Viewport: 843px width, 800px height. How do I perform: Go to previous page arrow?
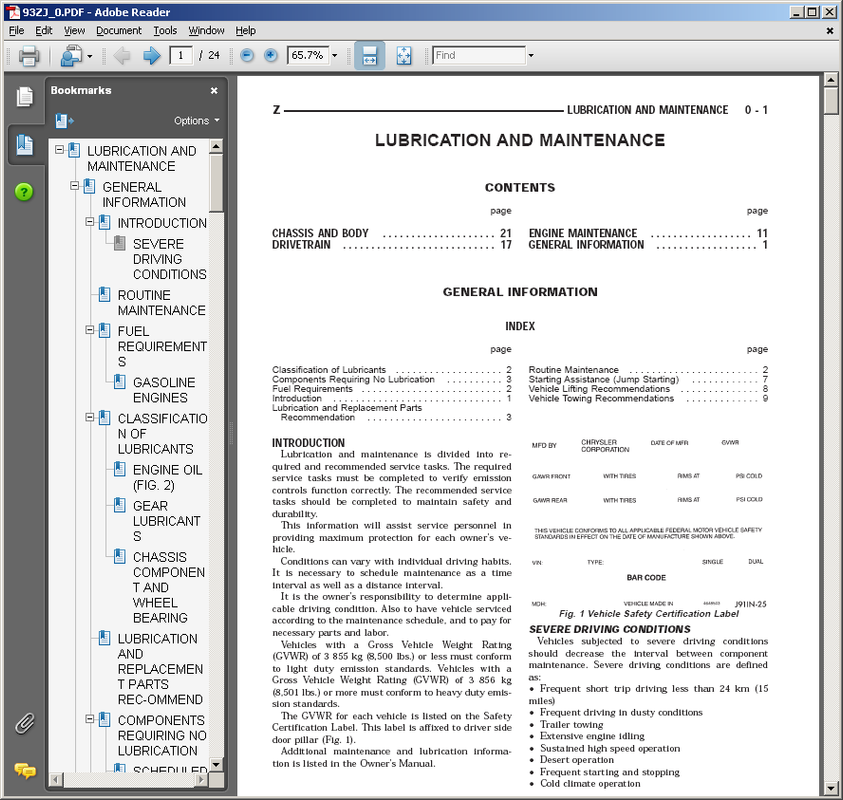[122, 55]
